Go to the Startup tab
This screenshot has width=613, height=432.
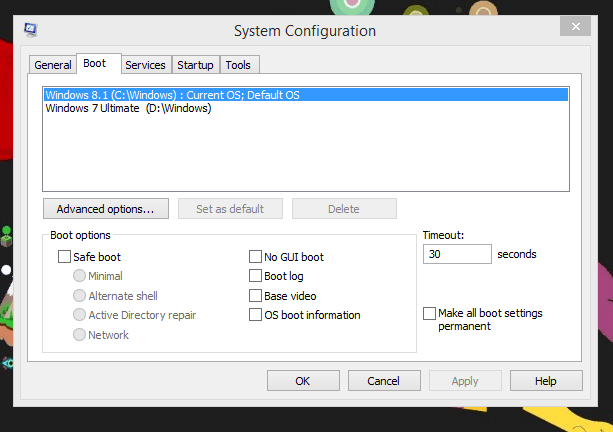pos(195,65)
